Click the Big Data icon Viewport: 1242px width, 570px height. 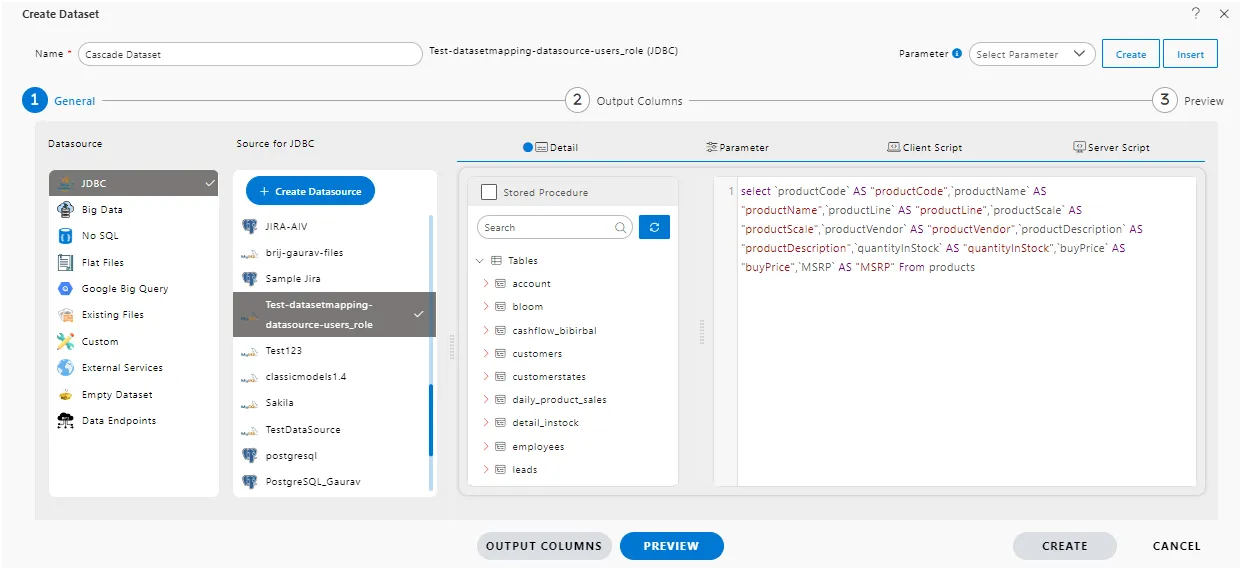65,210
